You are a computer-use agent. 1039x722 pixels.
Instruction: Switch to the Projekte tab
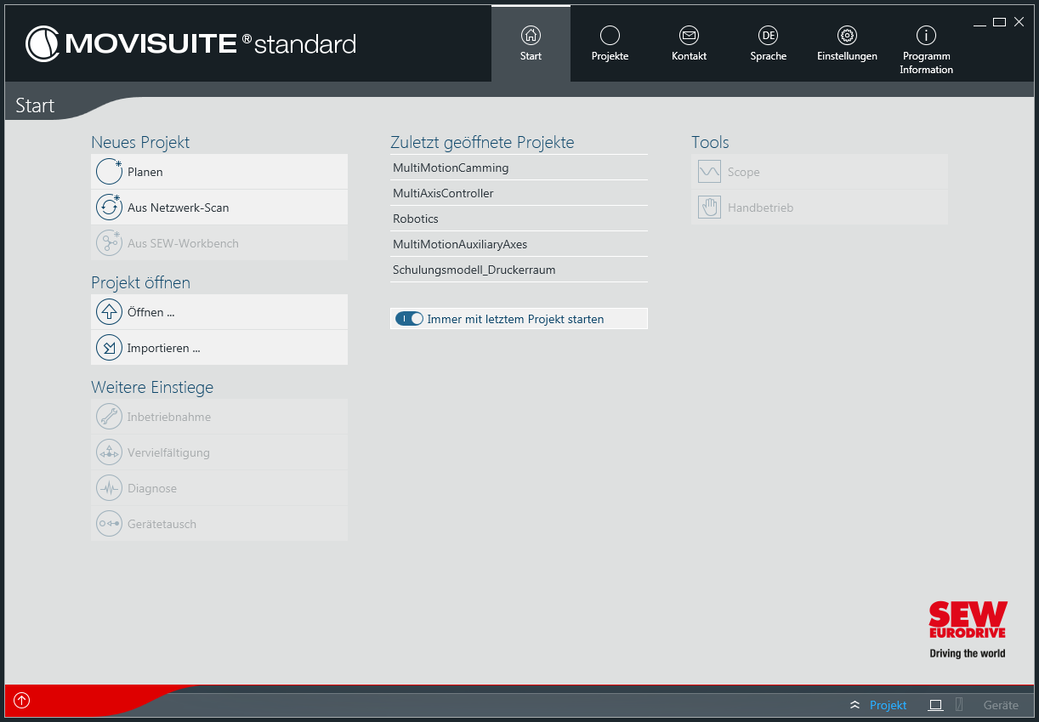[609, 43]
